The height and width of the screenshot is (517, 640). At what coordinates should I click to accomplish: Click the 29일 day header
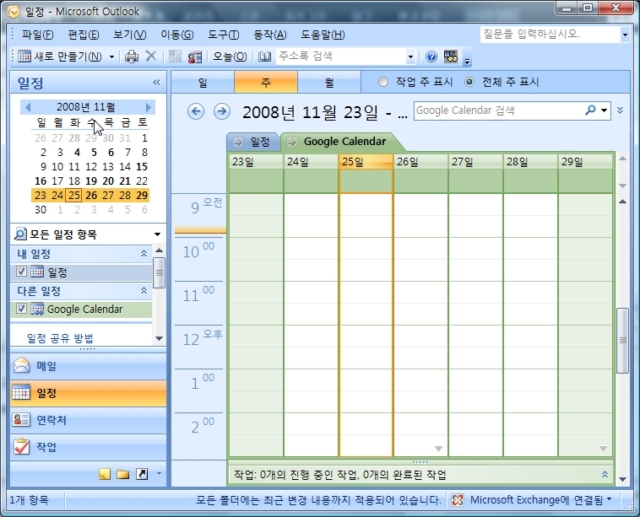pyautogui.click(x=585, y=162)
